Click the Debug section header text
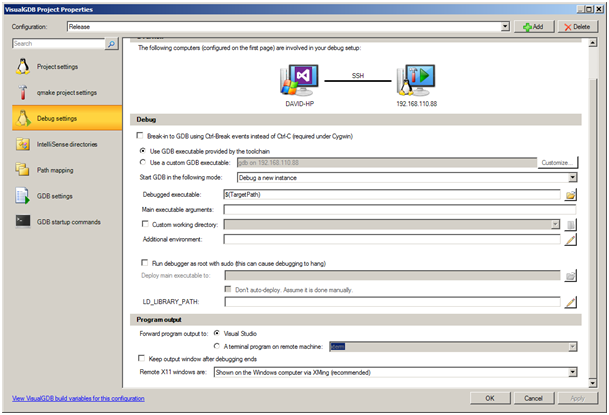The image size is (609, 415). [146, 120]
